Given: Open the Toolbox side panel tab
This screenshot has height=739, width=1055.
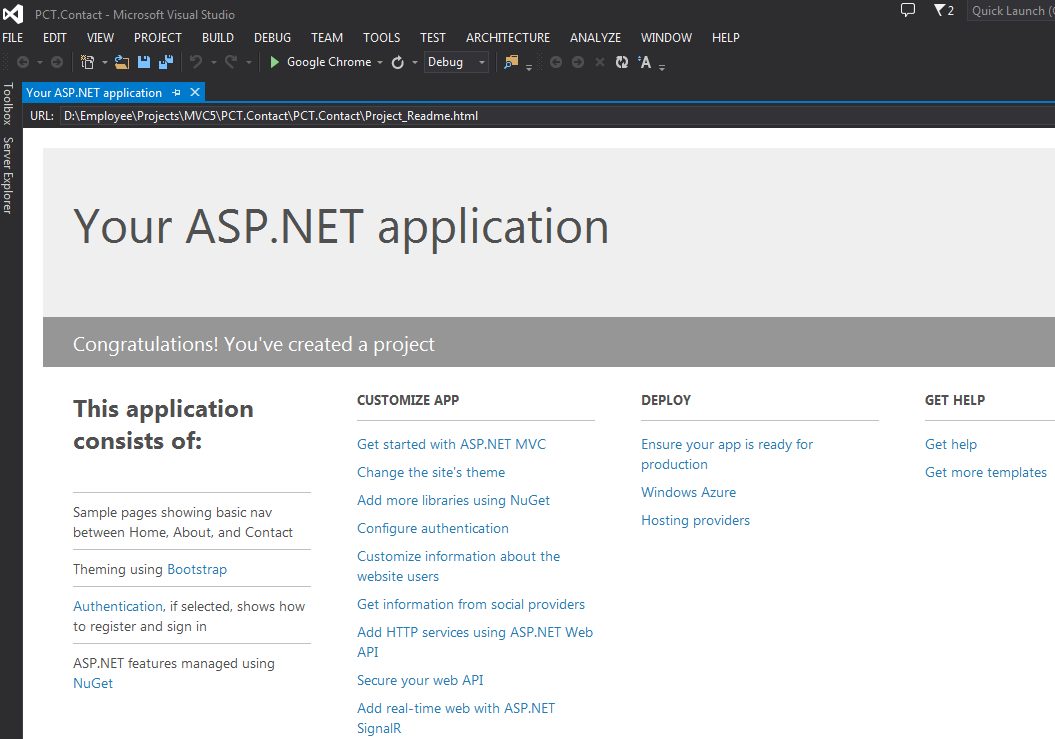Looking at the screenshot, I should (x=8, y=103).
